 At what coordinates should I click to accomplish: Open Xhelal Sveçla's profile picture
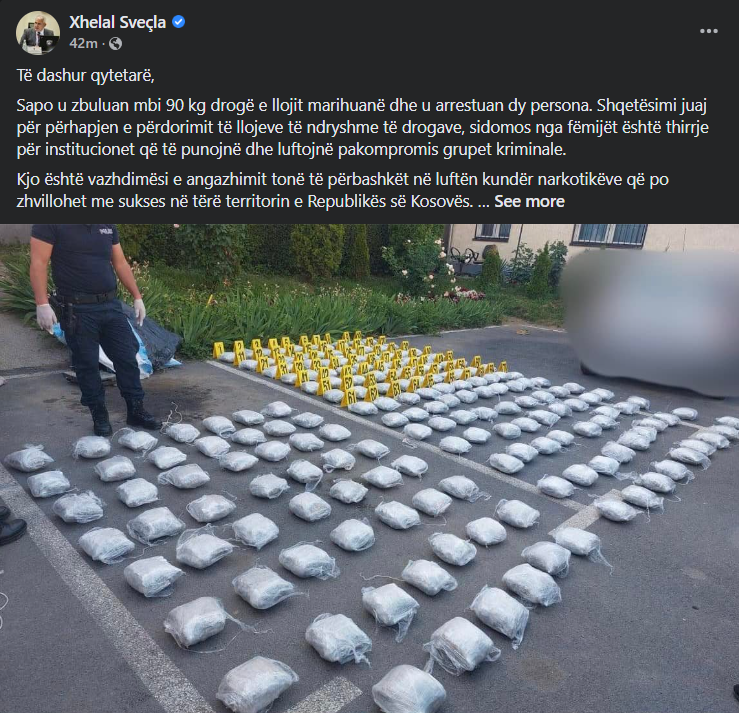coord(38,33)
